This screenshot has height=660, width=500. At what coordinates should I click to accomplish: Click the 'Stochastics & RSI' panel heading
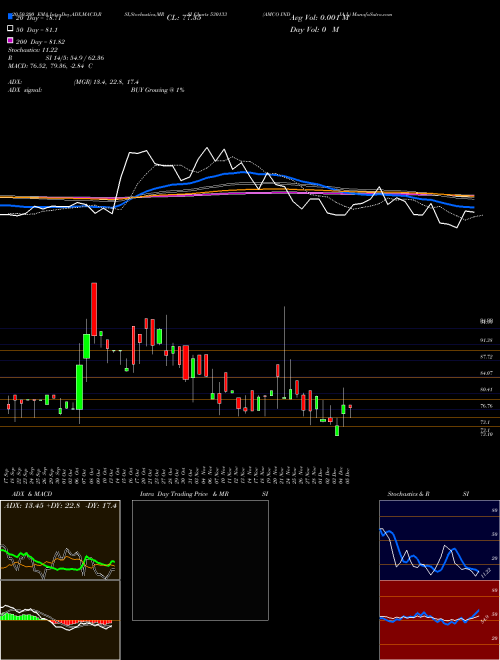(x=428, y=494)
